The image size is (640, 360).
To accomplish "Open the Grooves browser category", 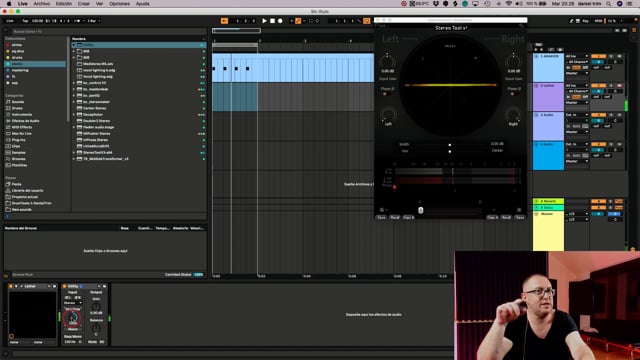I will (x=18, y=159).
